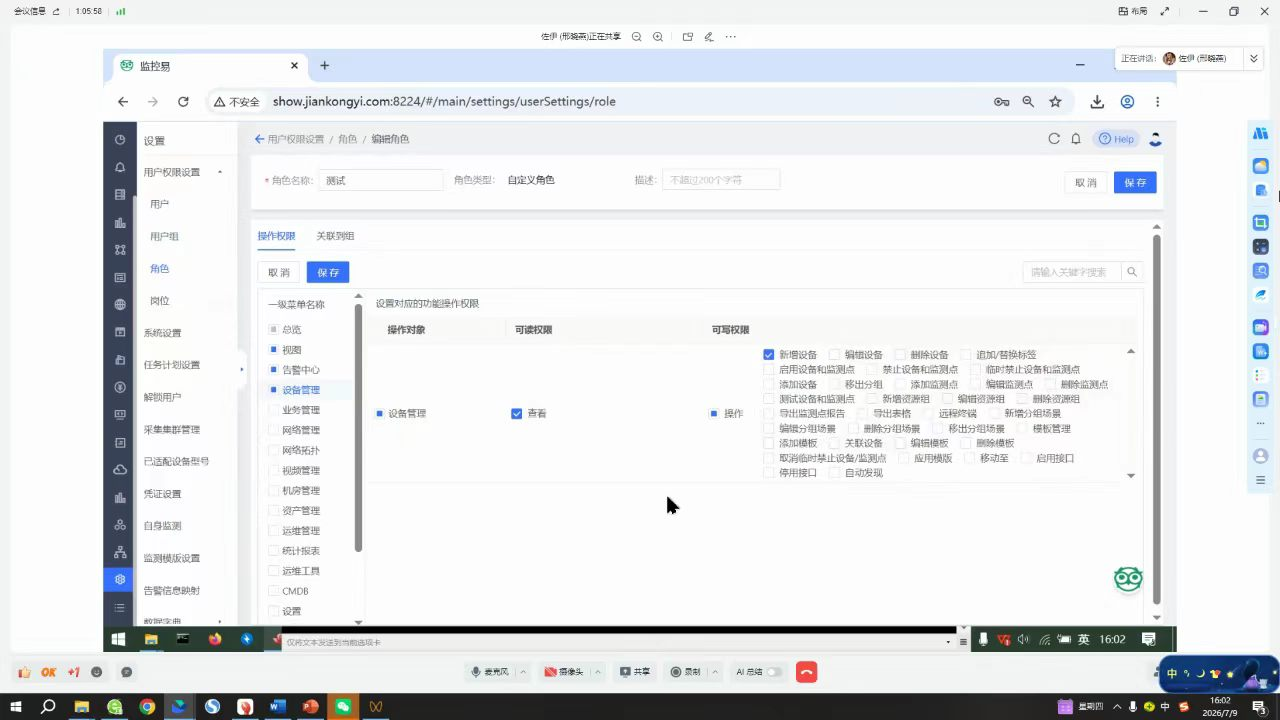This screenshot has height=720, width=1280.
Task: Check the 业务管理 menu checkbox
Action: pyautogui.click(x=274, y=410)
